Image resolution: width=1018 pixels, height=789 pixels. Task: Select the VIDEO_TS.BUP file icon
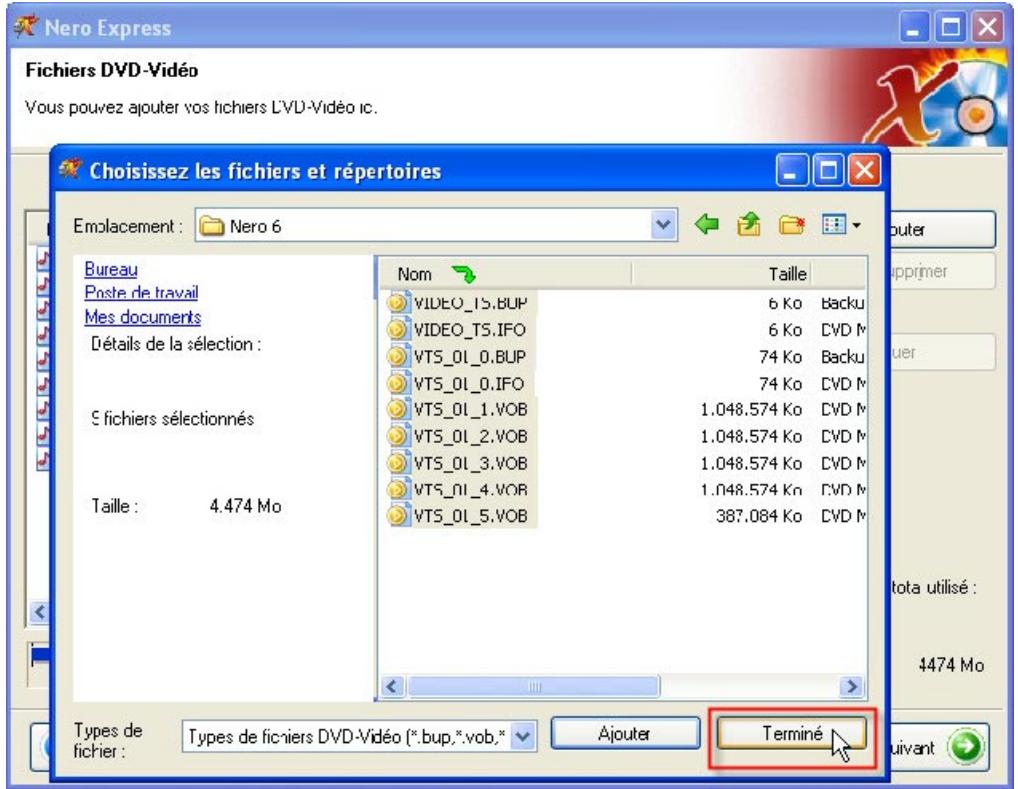coord(397,303)
